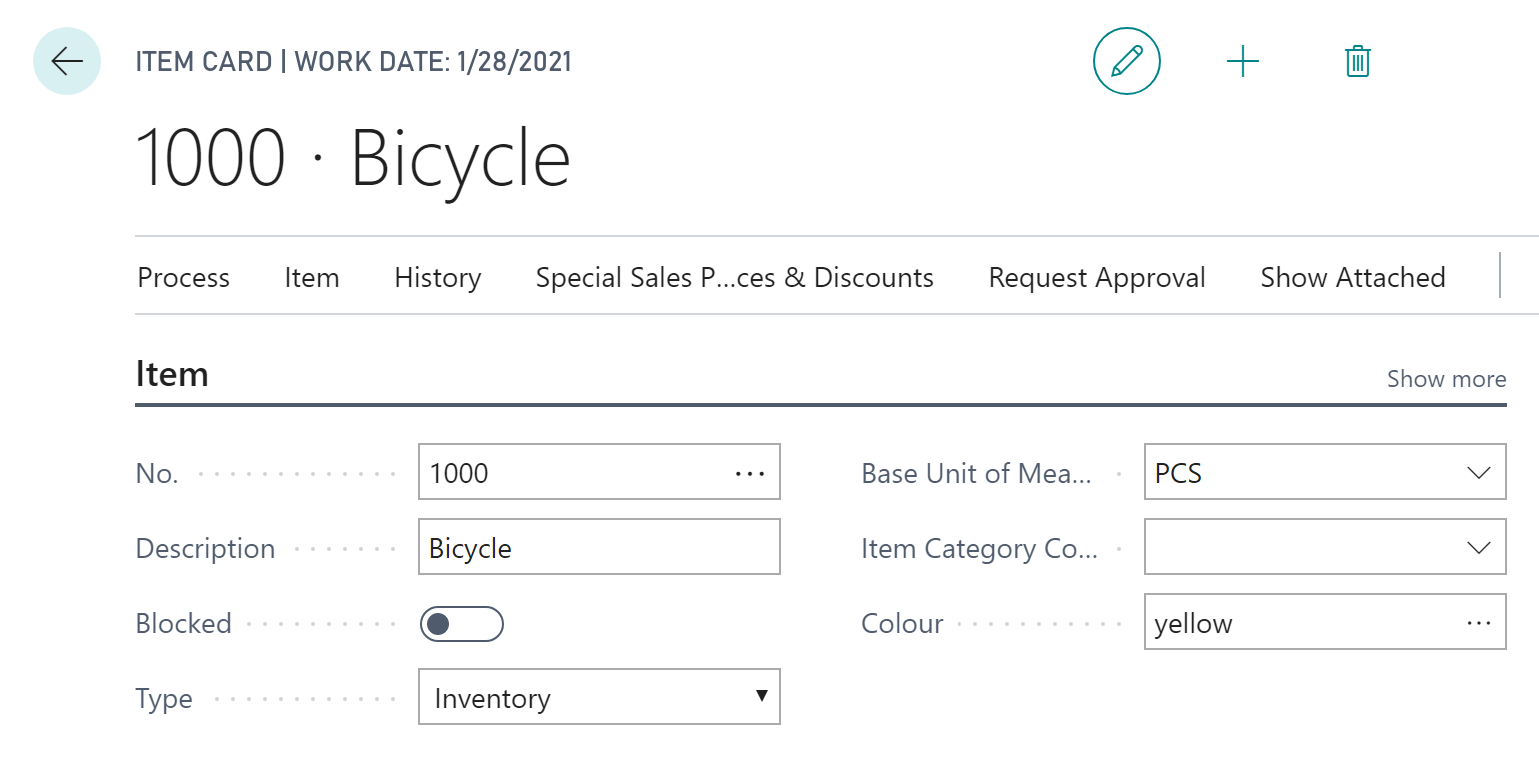
Task: Open the Item menu
Action: [x=312, y=277]
